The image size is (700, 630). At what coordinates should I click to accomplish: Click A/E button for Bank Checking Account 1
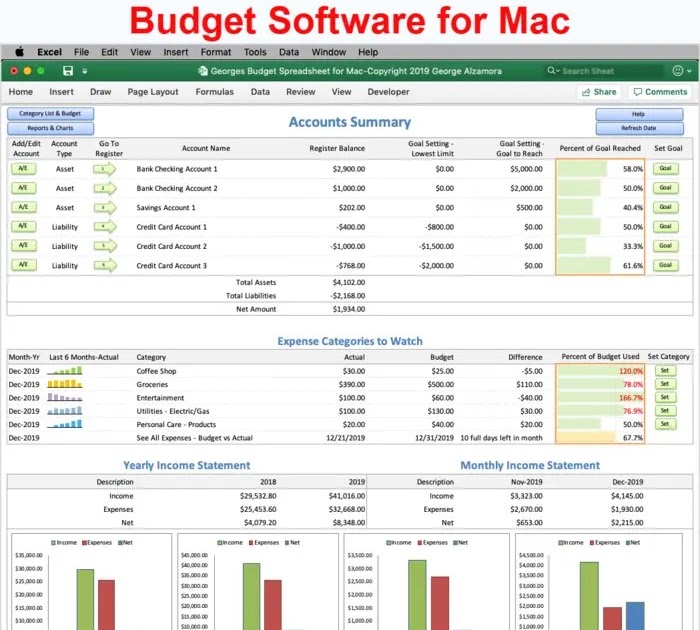[x=24, y=168]
